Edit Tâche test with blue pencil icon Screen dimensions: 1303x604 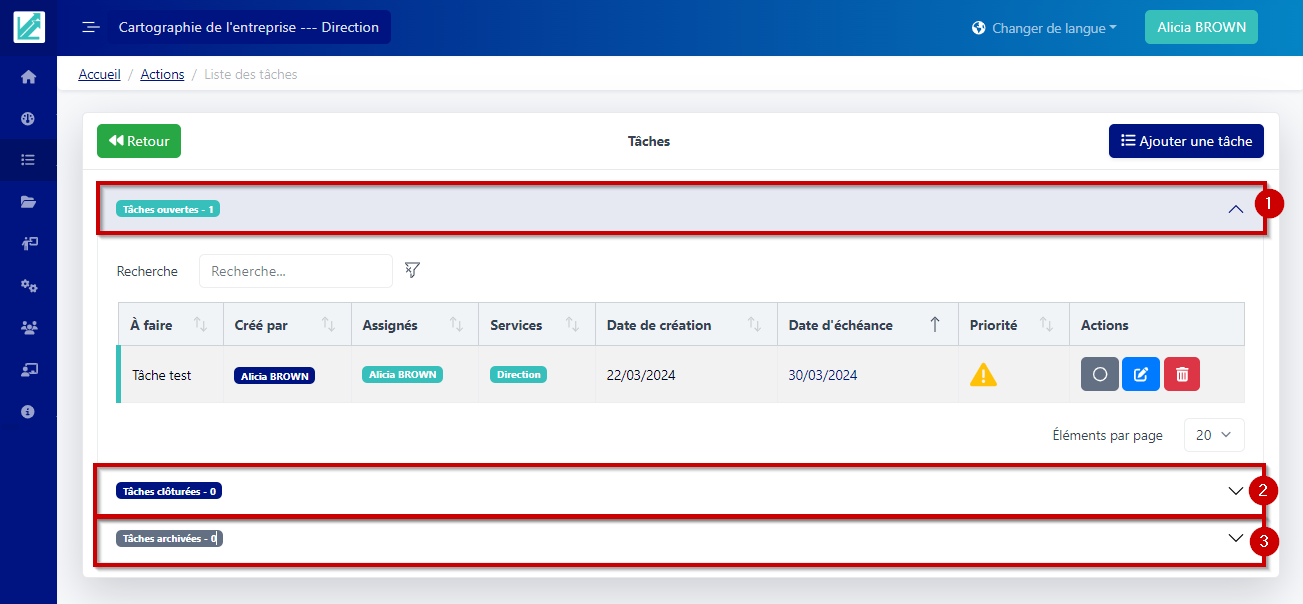(1141, 374)
